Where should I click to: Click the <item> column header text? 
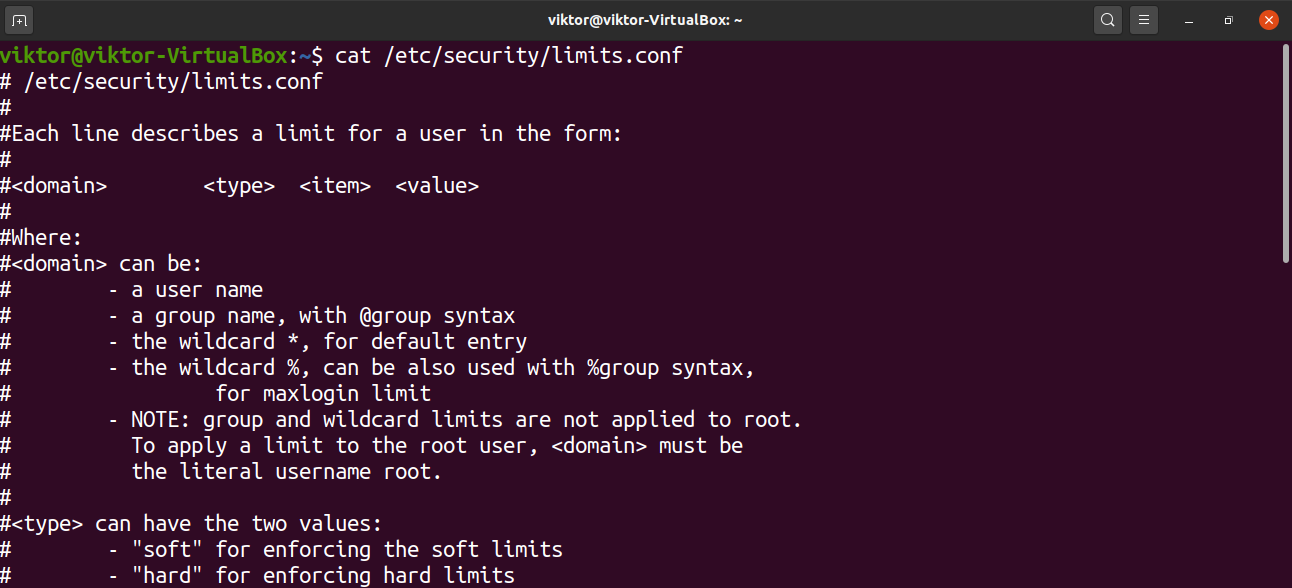click(x=335, y=186)
